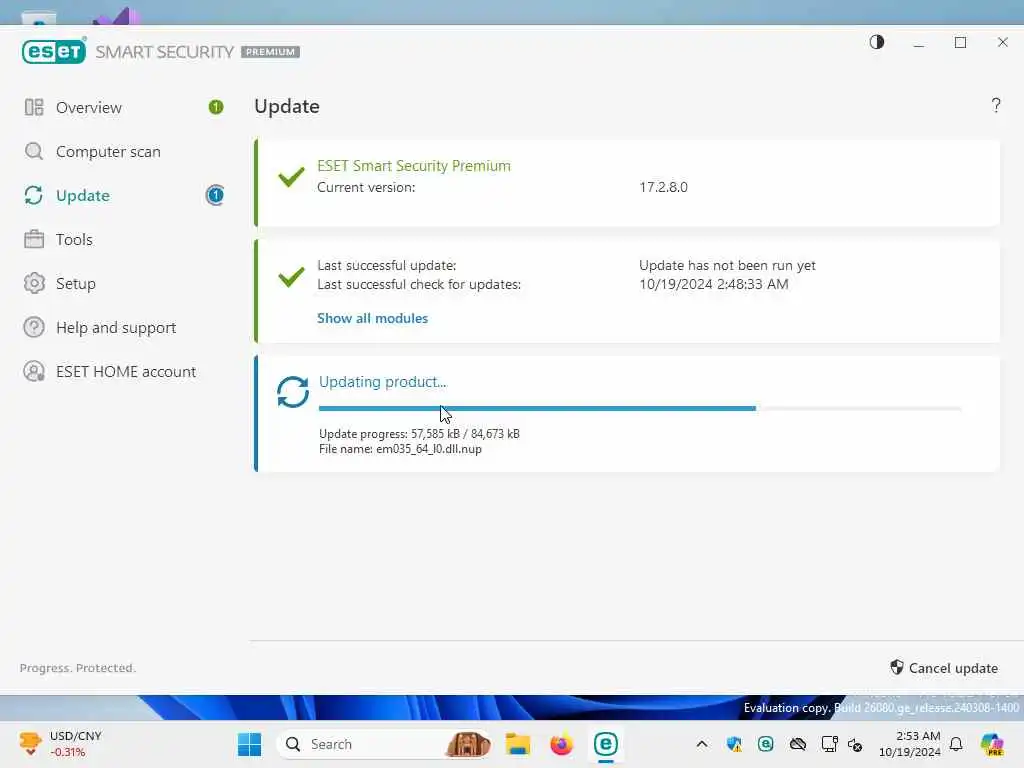Click the ESET taskbar app icon
This screenshot has width=1024, height=768.
pyautogui.click(x=605, y=744)
